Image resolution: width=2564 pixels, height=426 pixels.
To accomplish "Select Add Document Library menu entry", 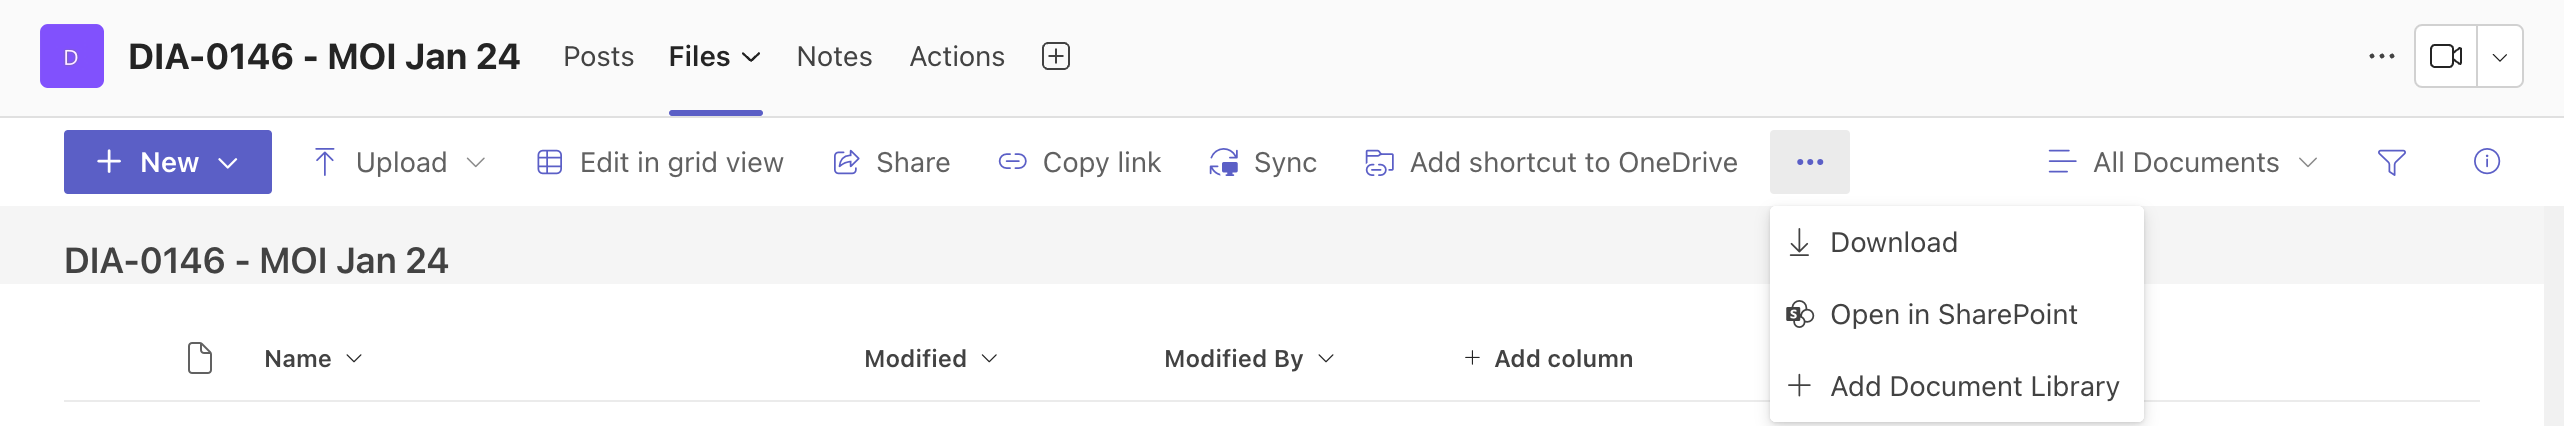I will 1956,386.
